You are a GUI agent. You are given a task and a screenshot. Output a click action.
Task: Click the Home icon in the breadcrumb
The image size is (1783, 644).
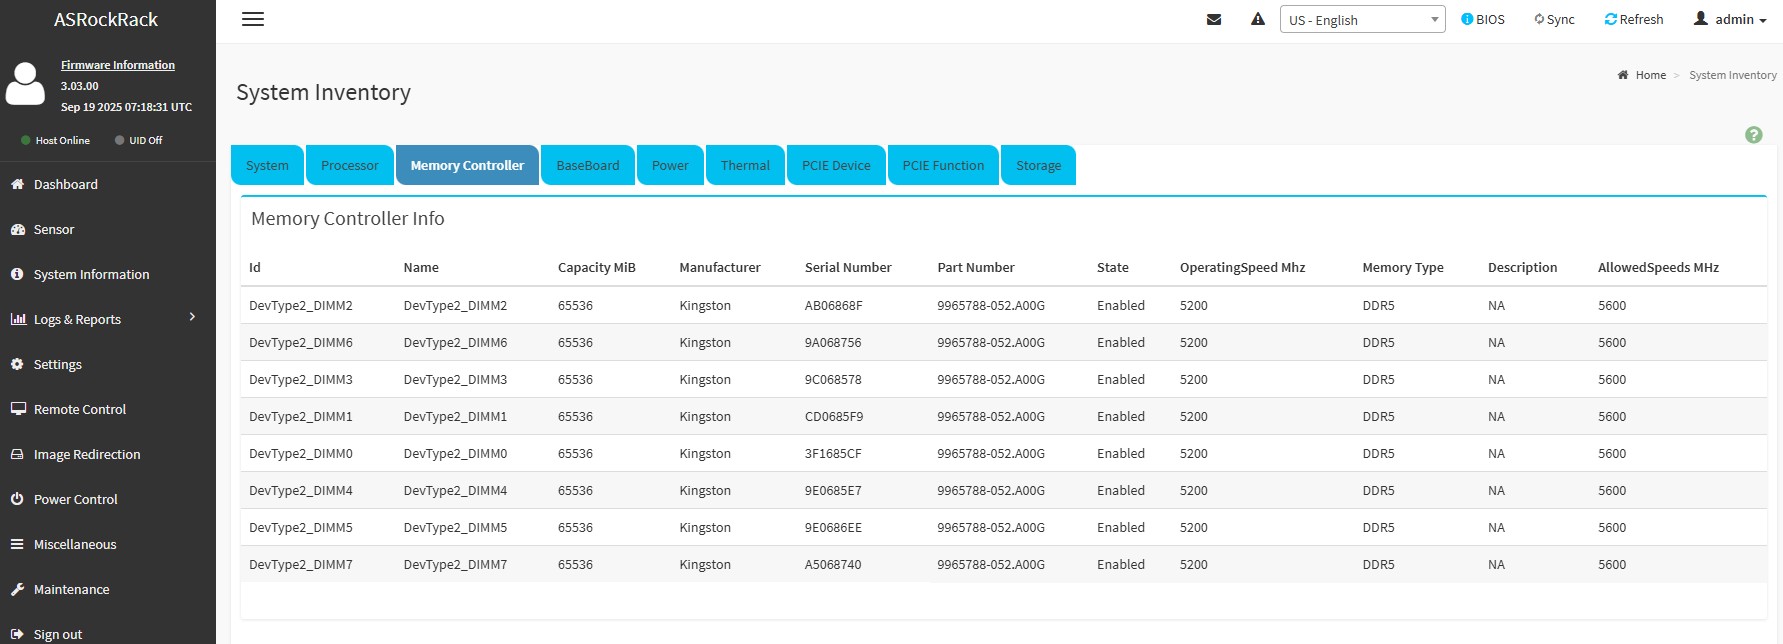pos(1623,75)
